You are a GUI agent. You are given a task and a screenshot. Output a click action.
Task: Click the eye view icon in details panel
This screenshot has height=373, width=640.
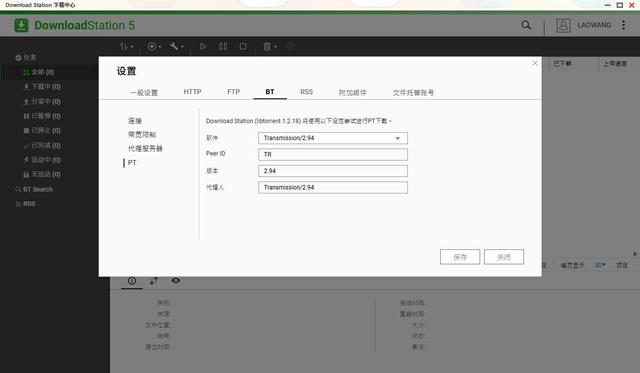click(176, 281)
